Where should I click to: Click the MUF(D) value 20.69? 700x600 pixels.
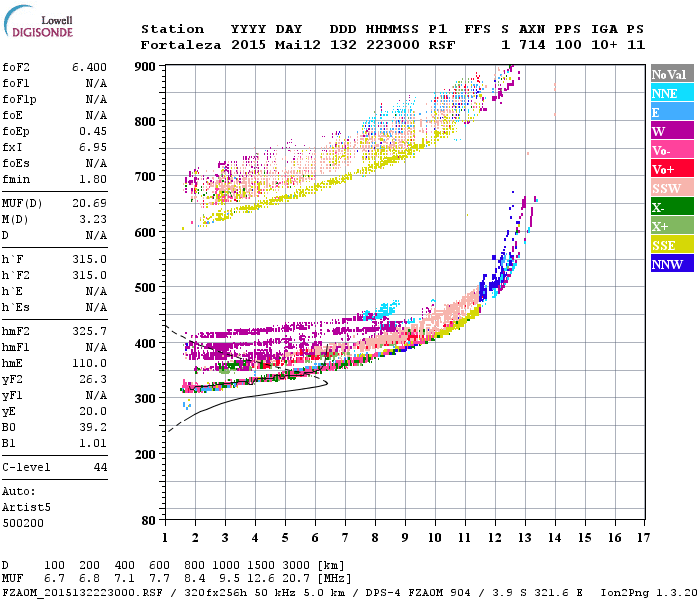click(x=89, y=204)
